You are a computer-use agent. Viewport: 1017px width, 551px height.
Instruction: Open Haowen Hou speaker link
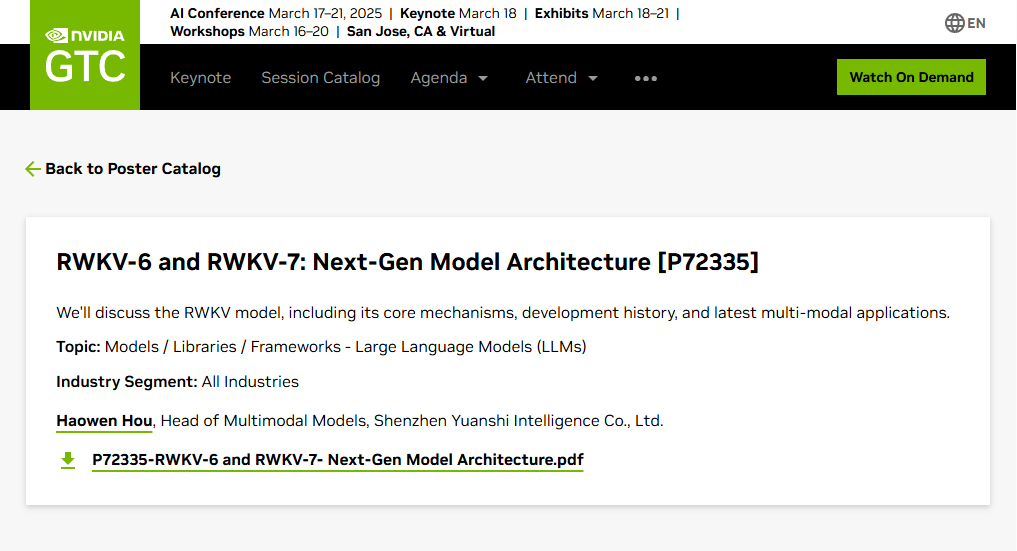(x=104, y=421)
